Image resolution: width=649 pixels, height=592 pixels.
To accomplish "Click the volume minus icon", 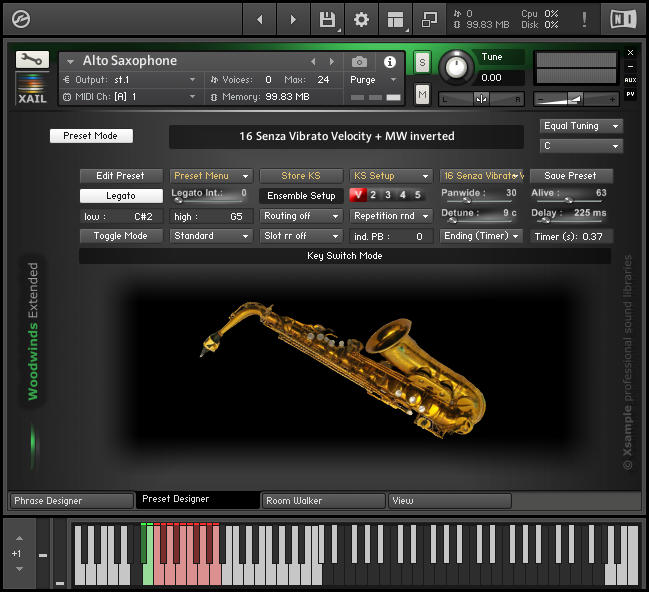I will click(539, 99).
